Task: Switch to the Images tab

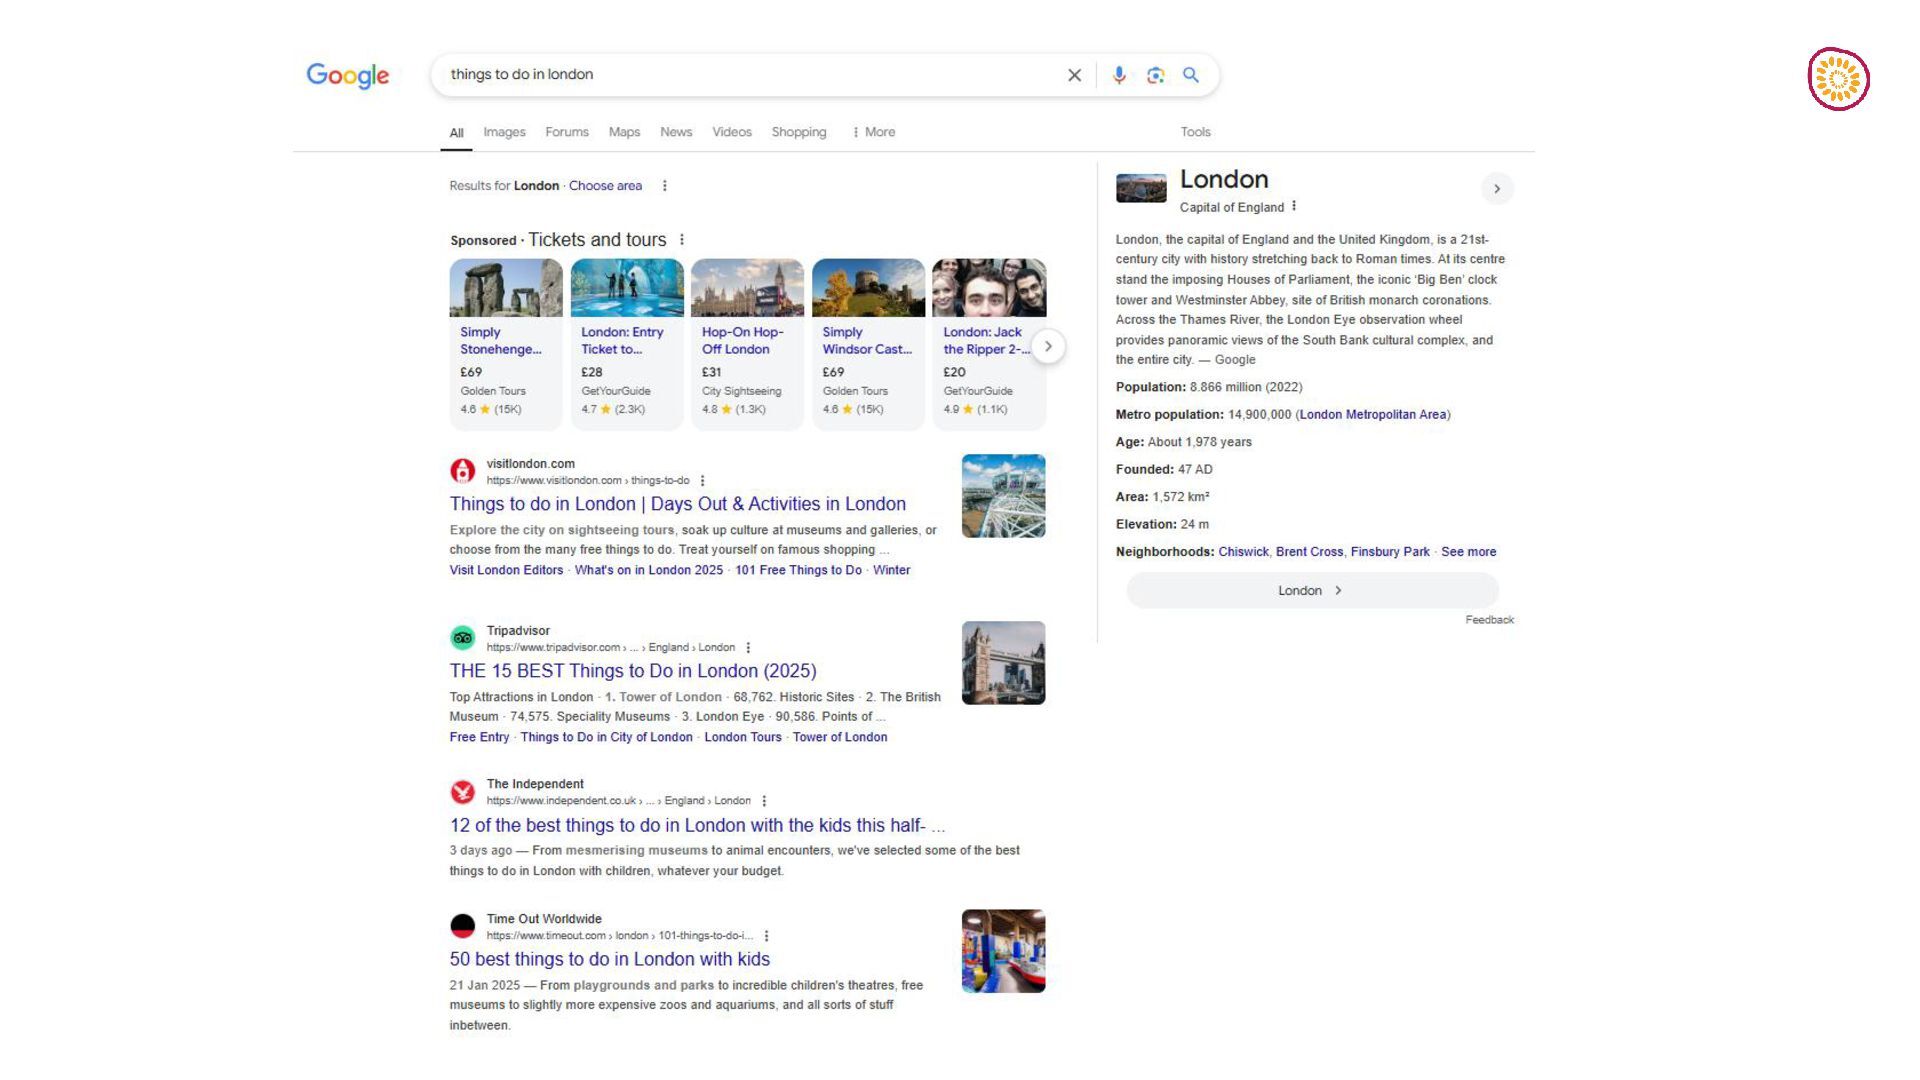Action: pos(504,132)
